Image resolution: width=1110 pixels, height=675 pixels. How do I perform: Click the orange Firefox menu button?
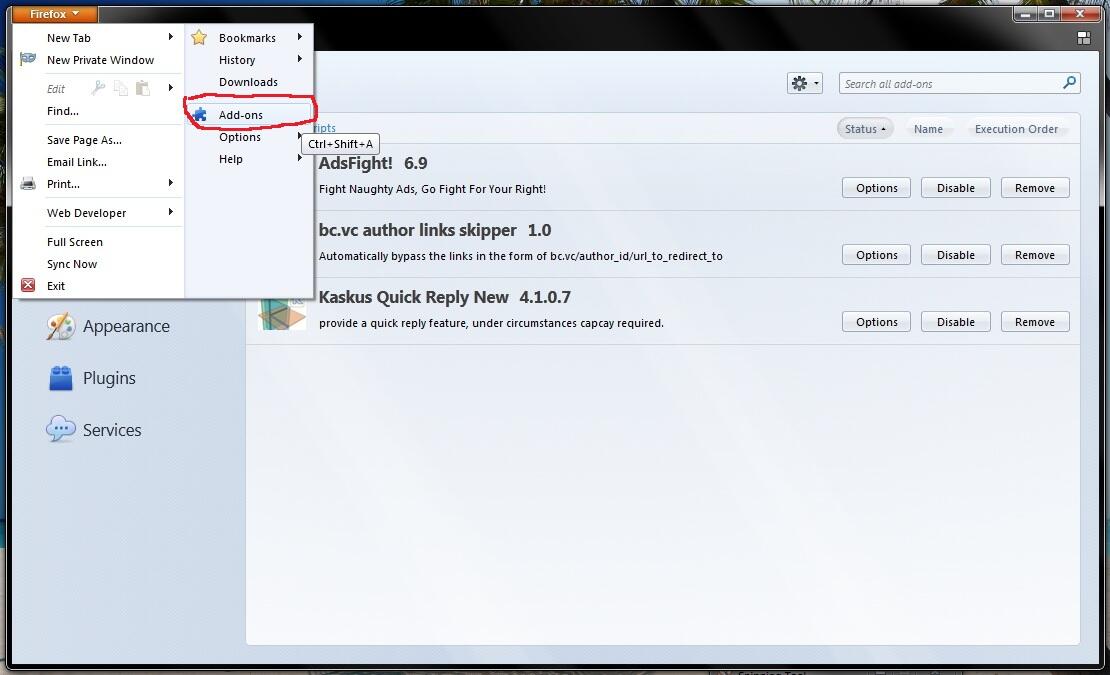tap(55, 13)
